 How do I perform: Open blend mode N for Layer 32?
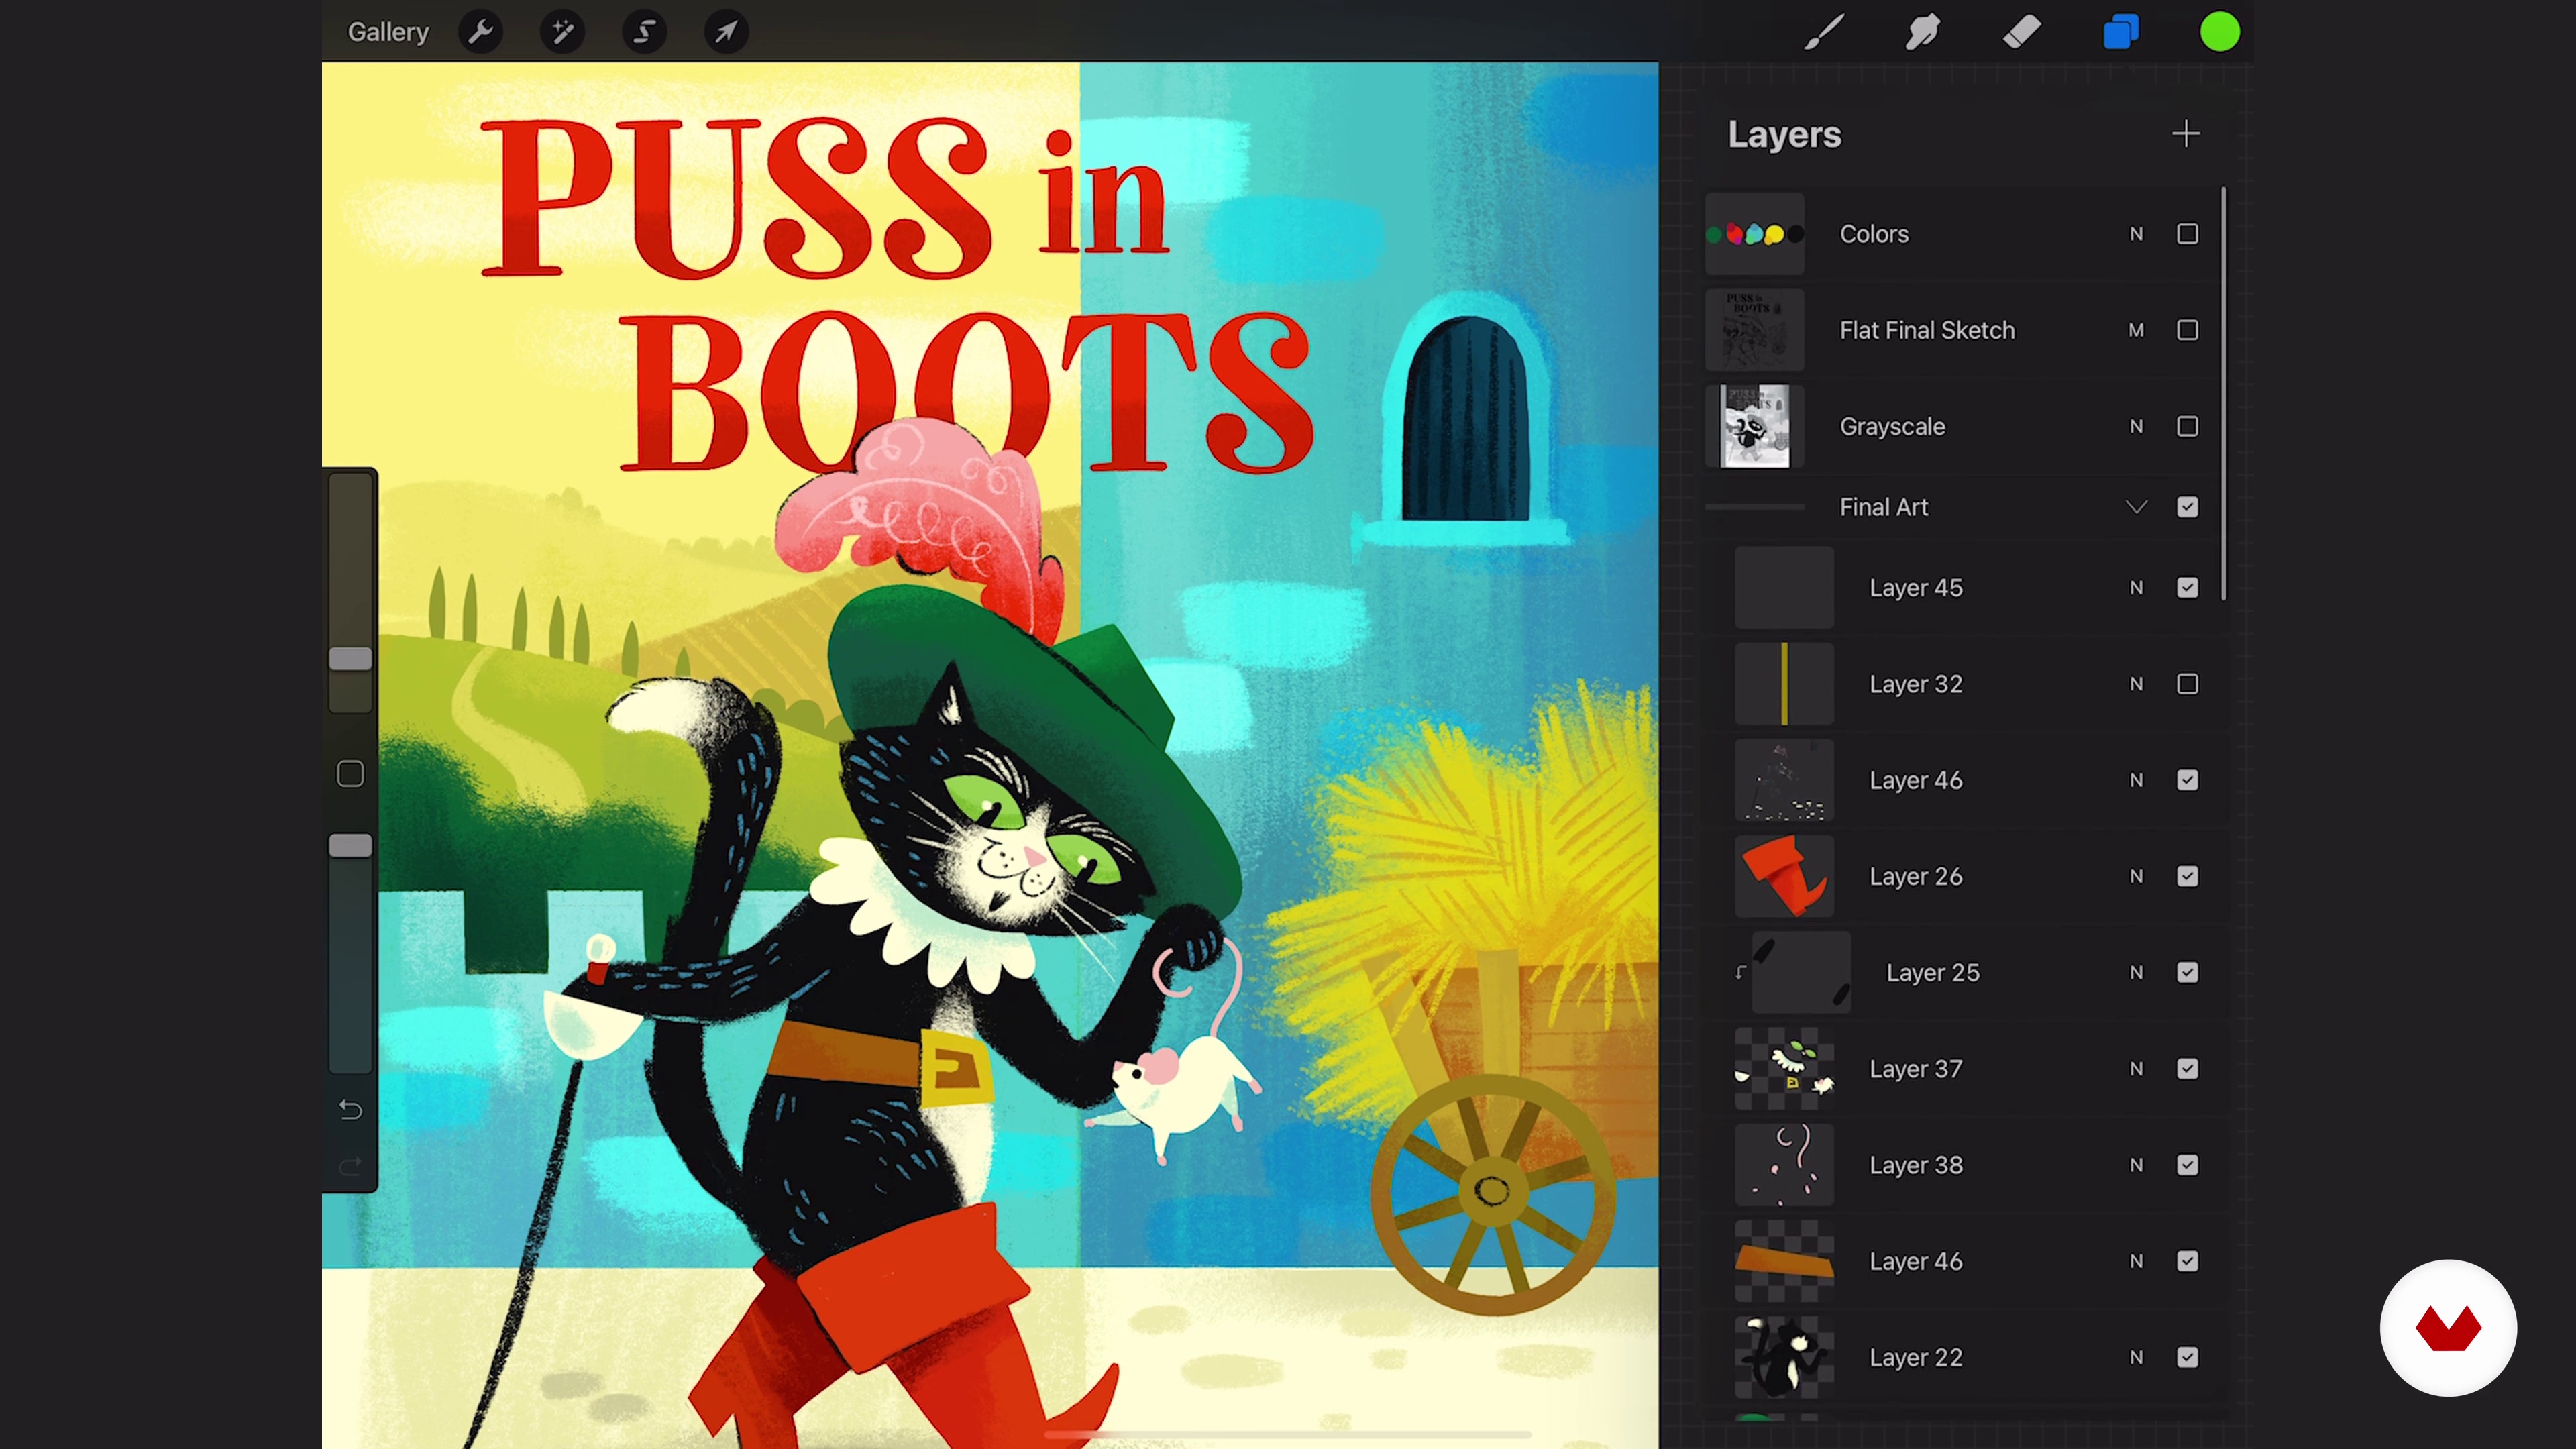coord(2136,684)
